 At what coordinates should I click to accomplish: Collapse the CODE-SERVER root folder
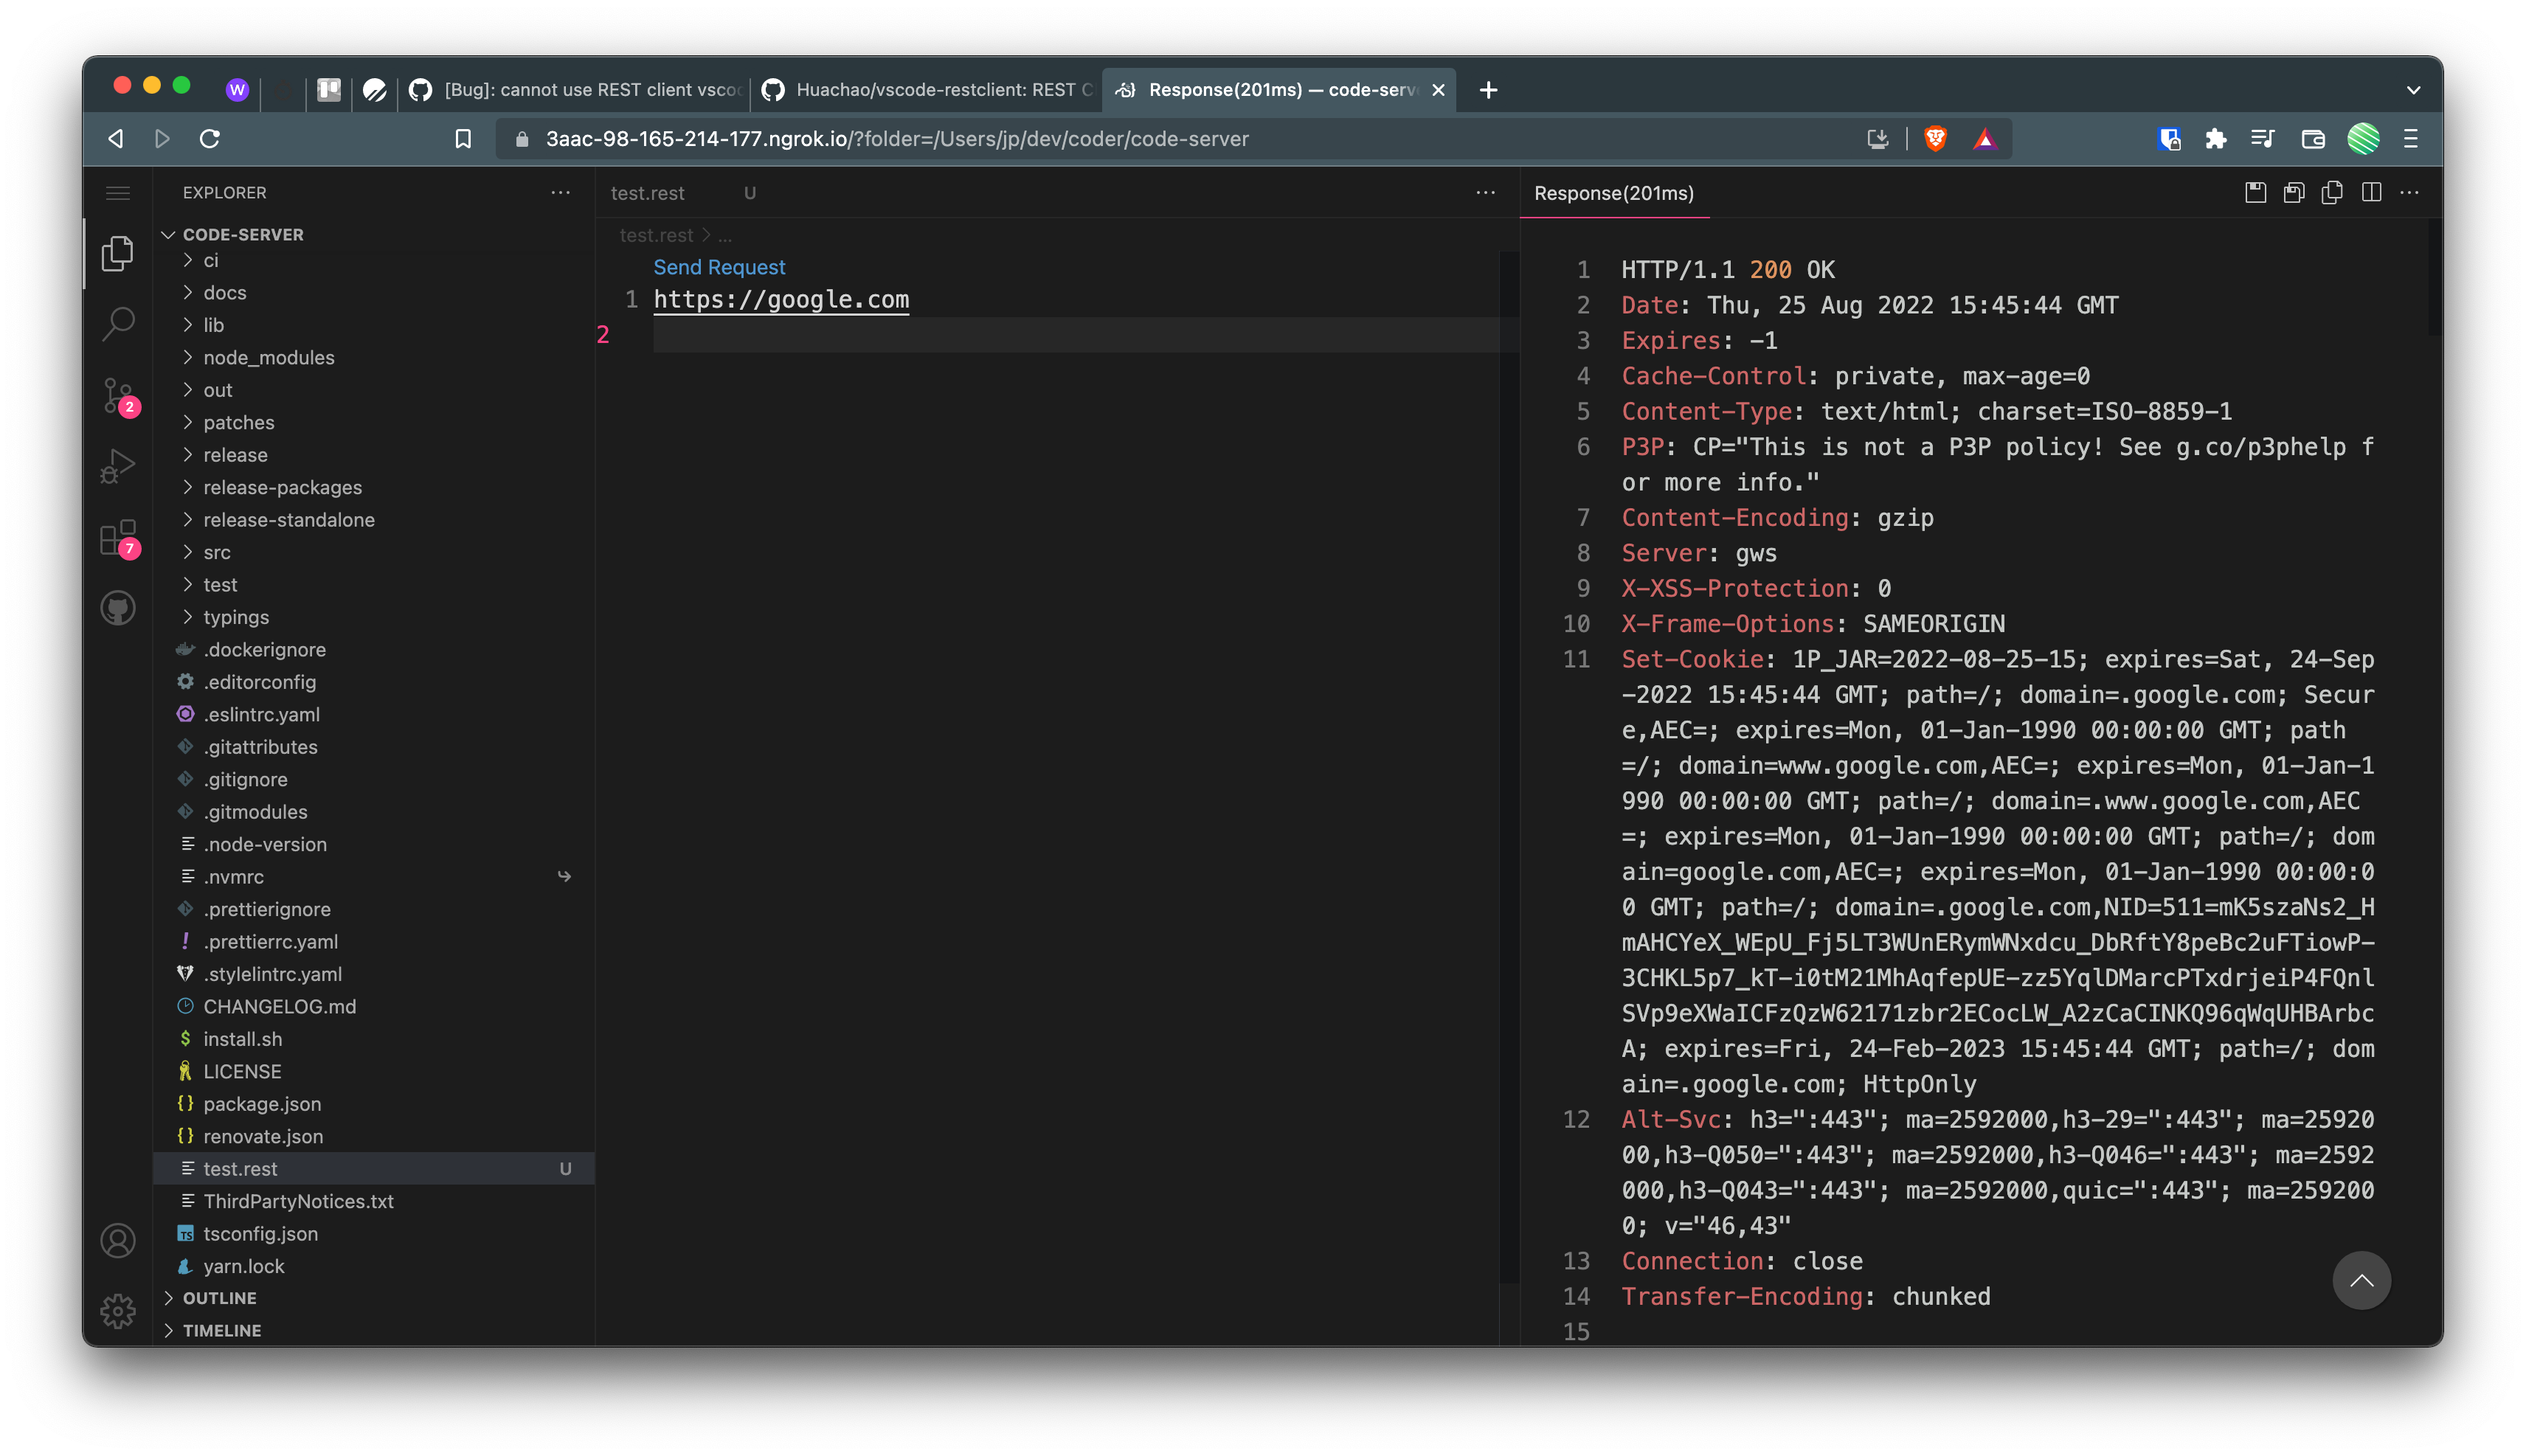click(x=242, y=235)
